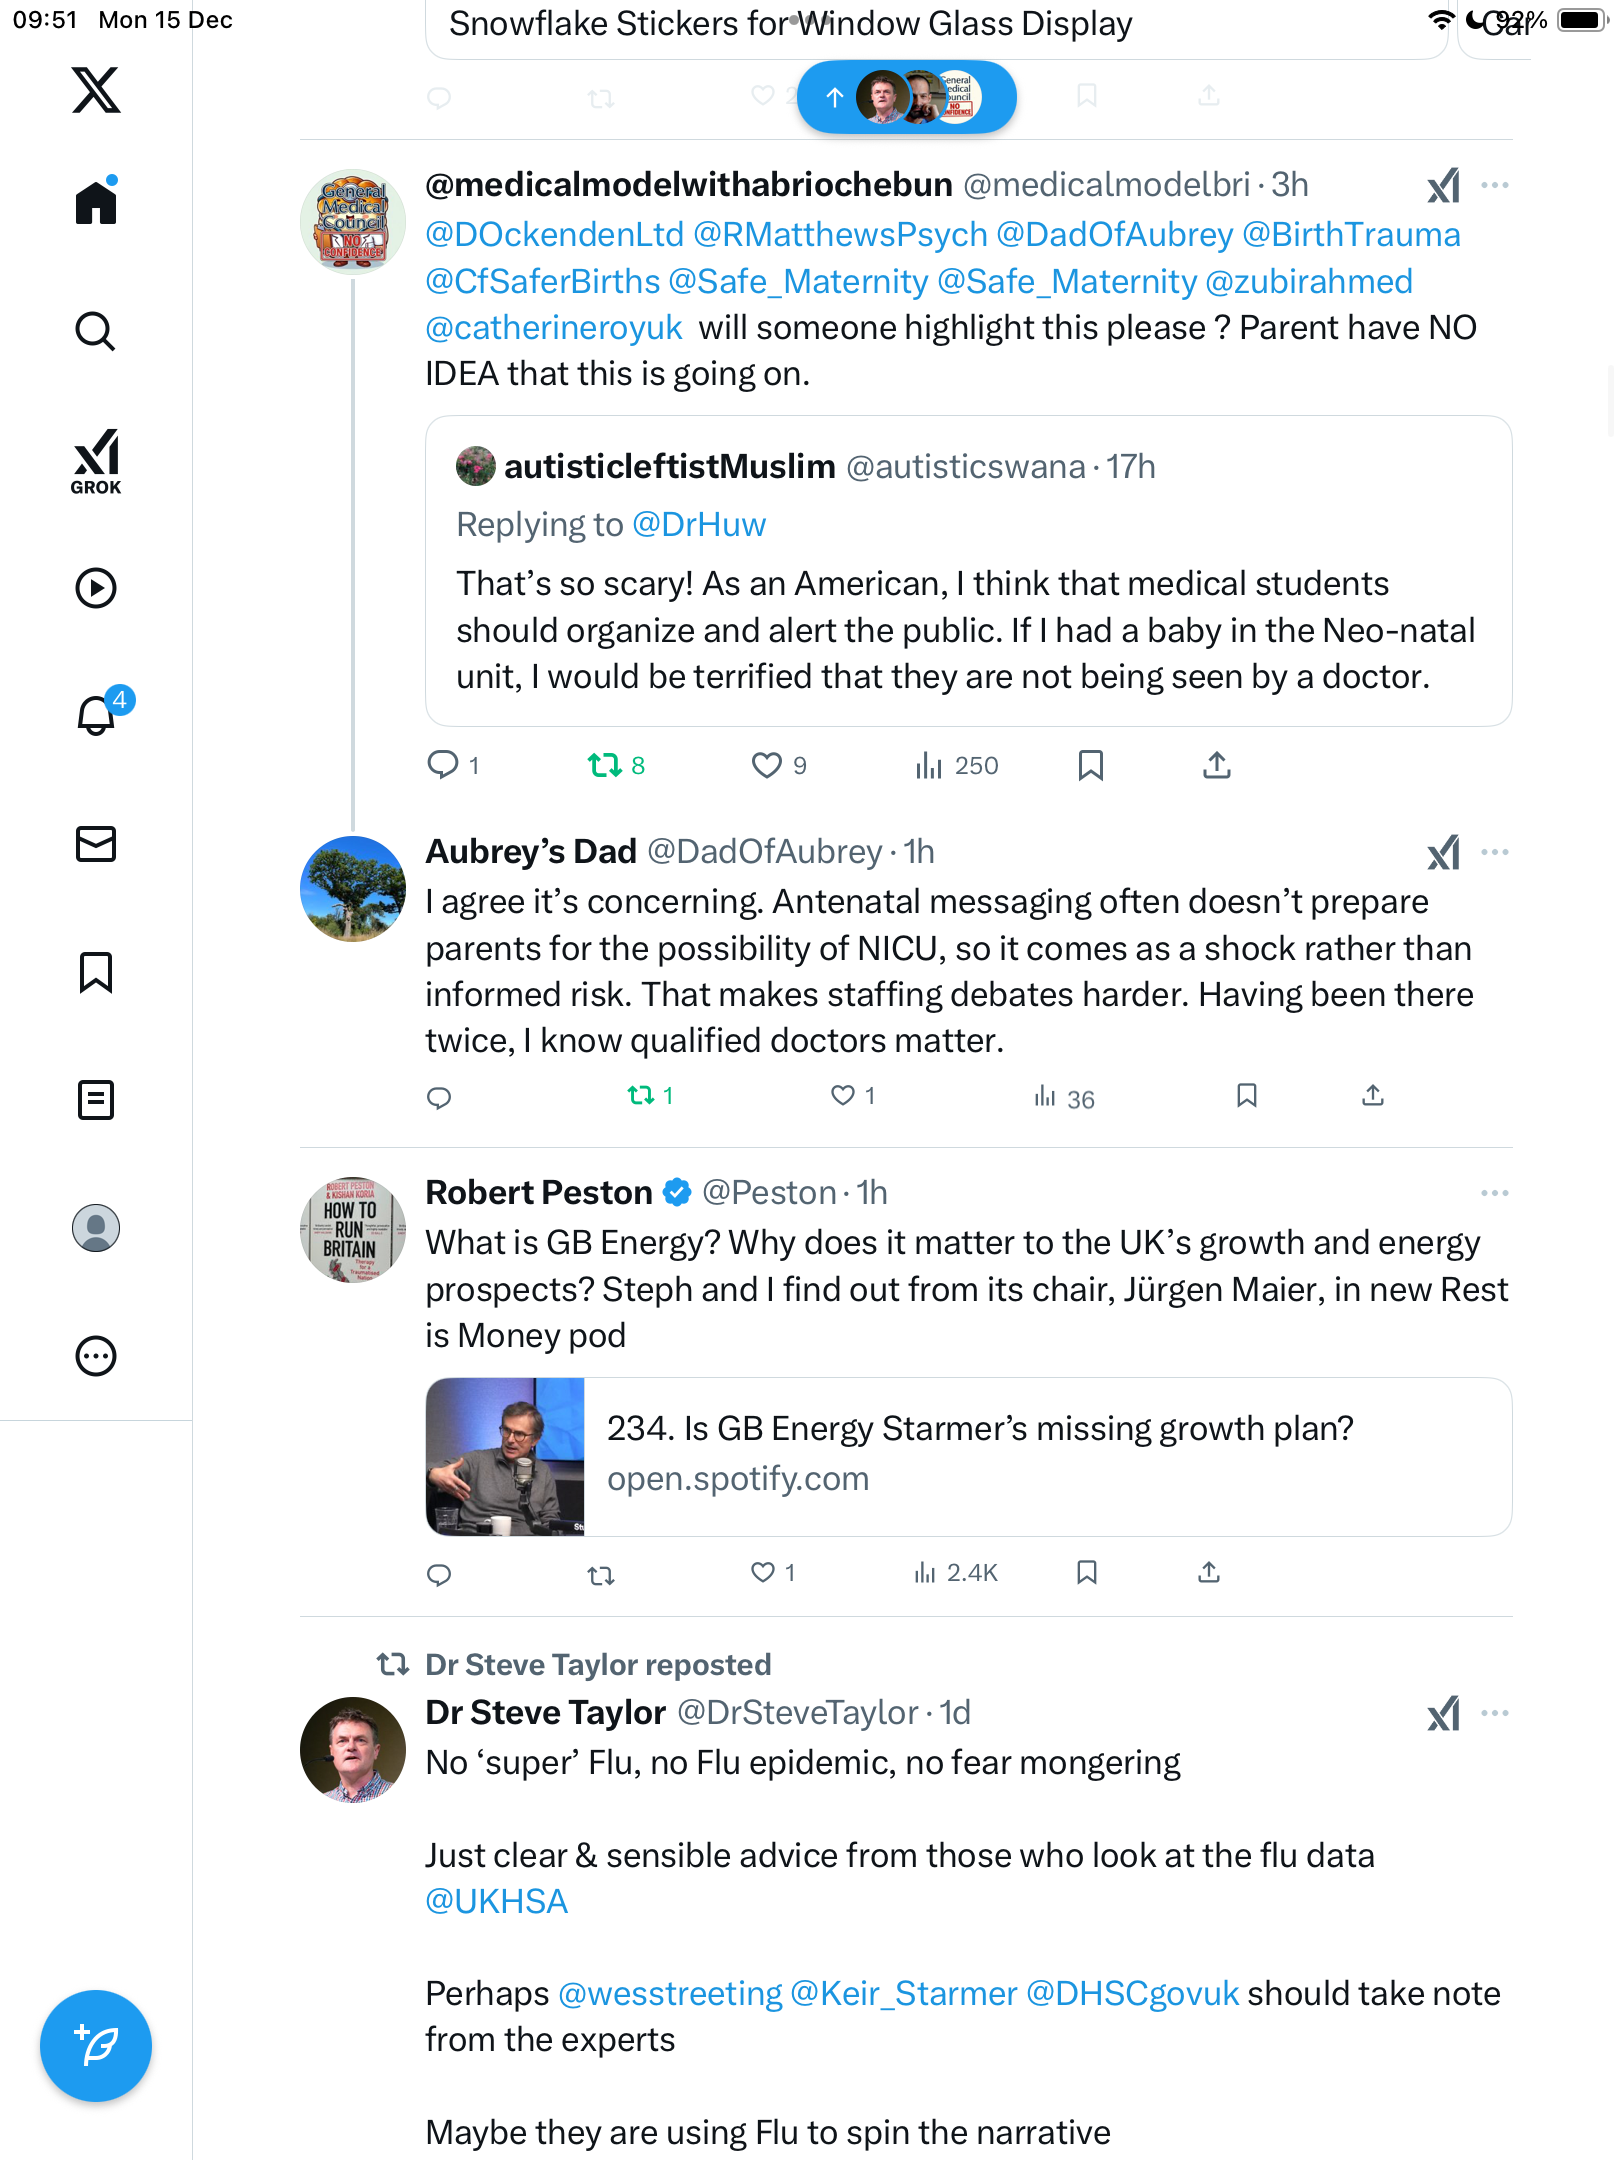The image size is (1620, 2160).
Task: Tap the compose new post button
Action: tap(96, 2045)
